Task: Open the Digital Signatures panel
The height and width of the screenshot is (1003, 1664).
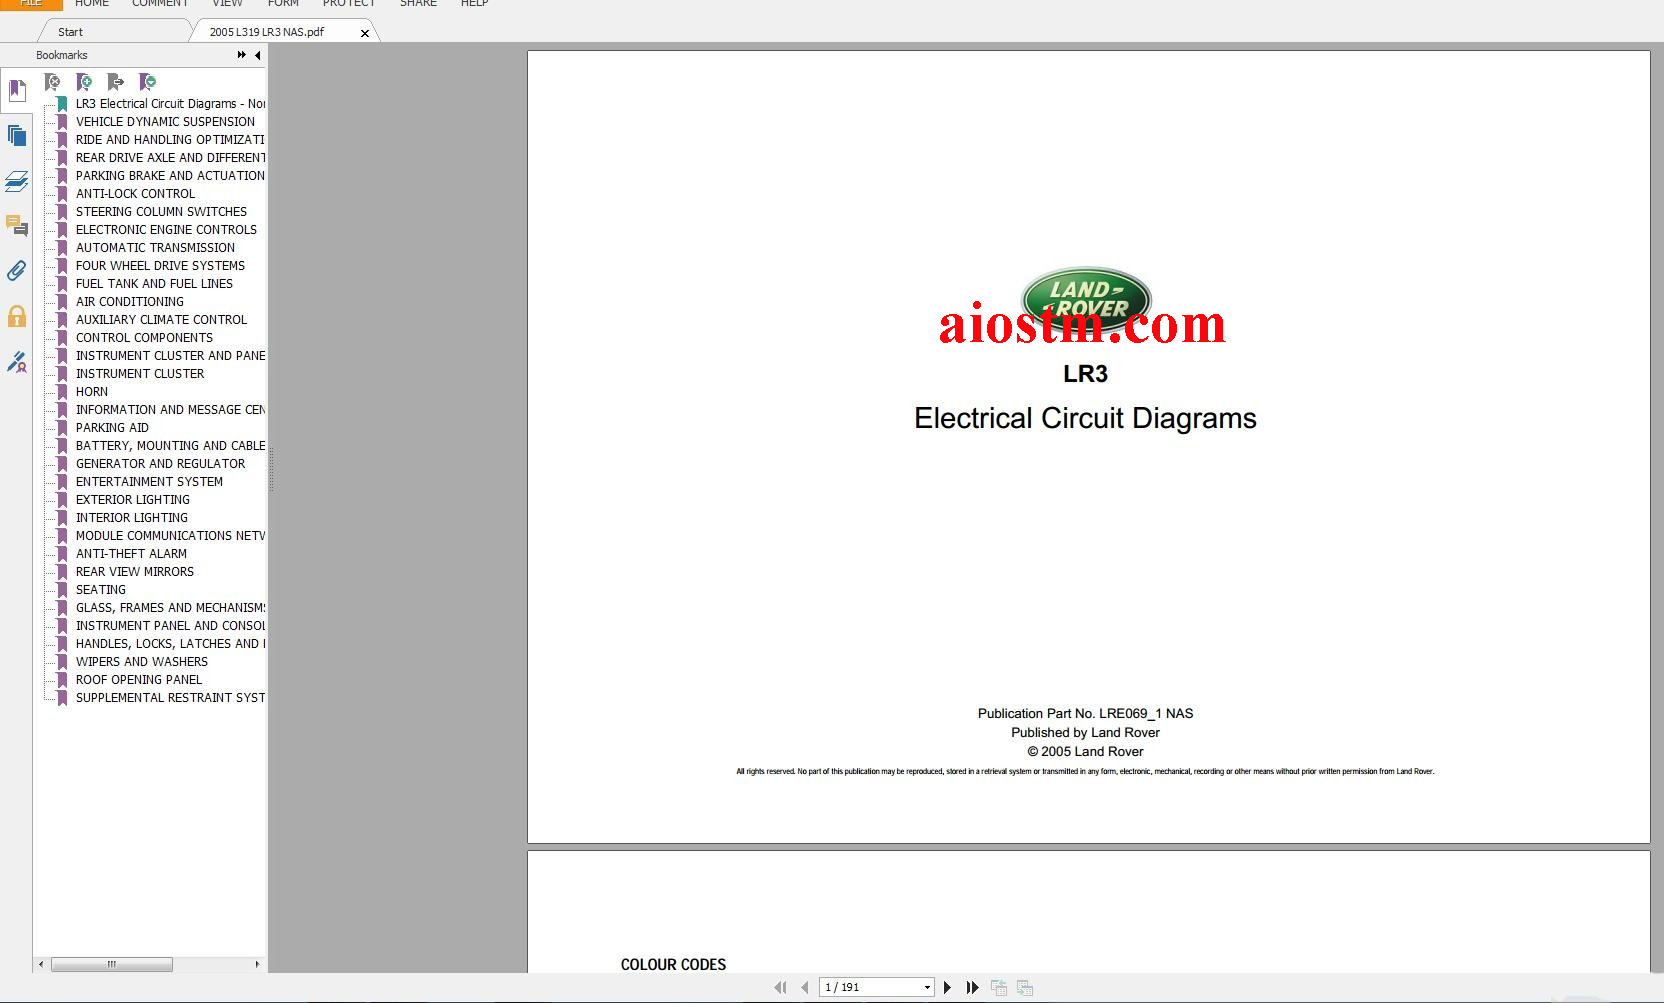Action: tap(16, 362)
